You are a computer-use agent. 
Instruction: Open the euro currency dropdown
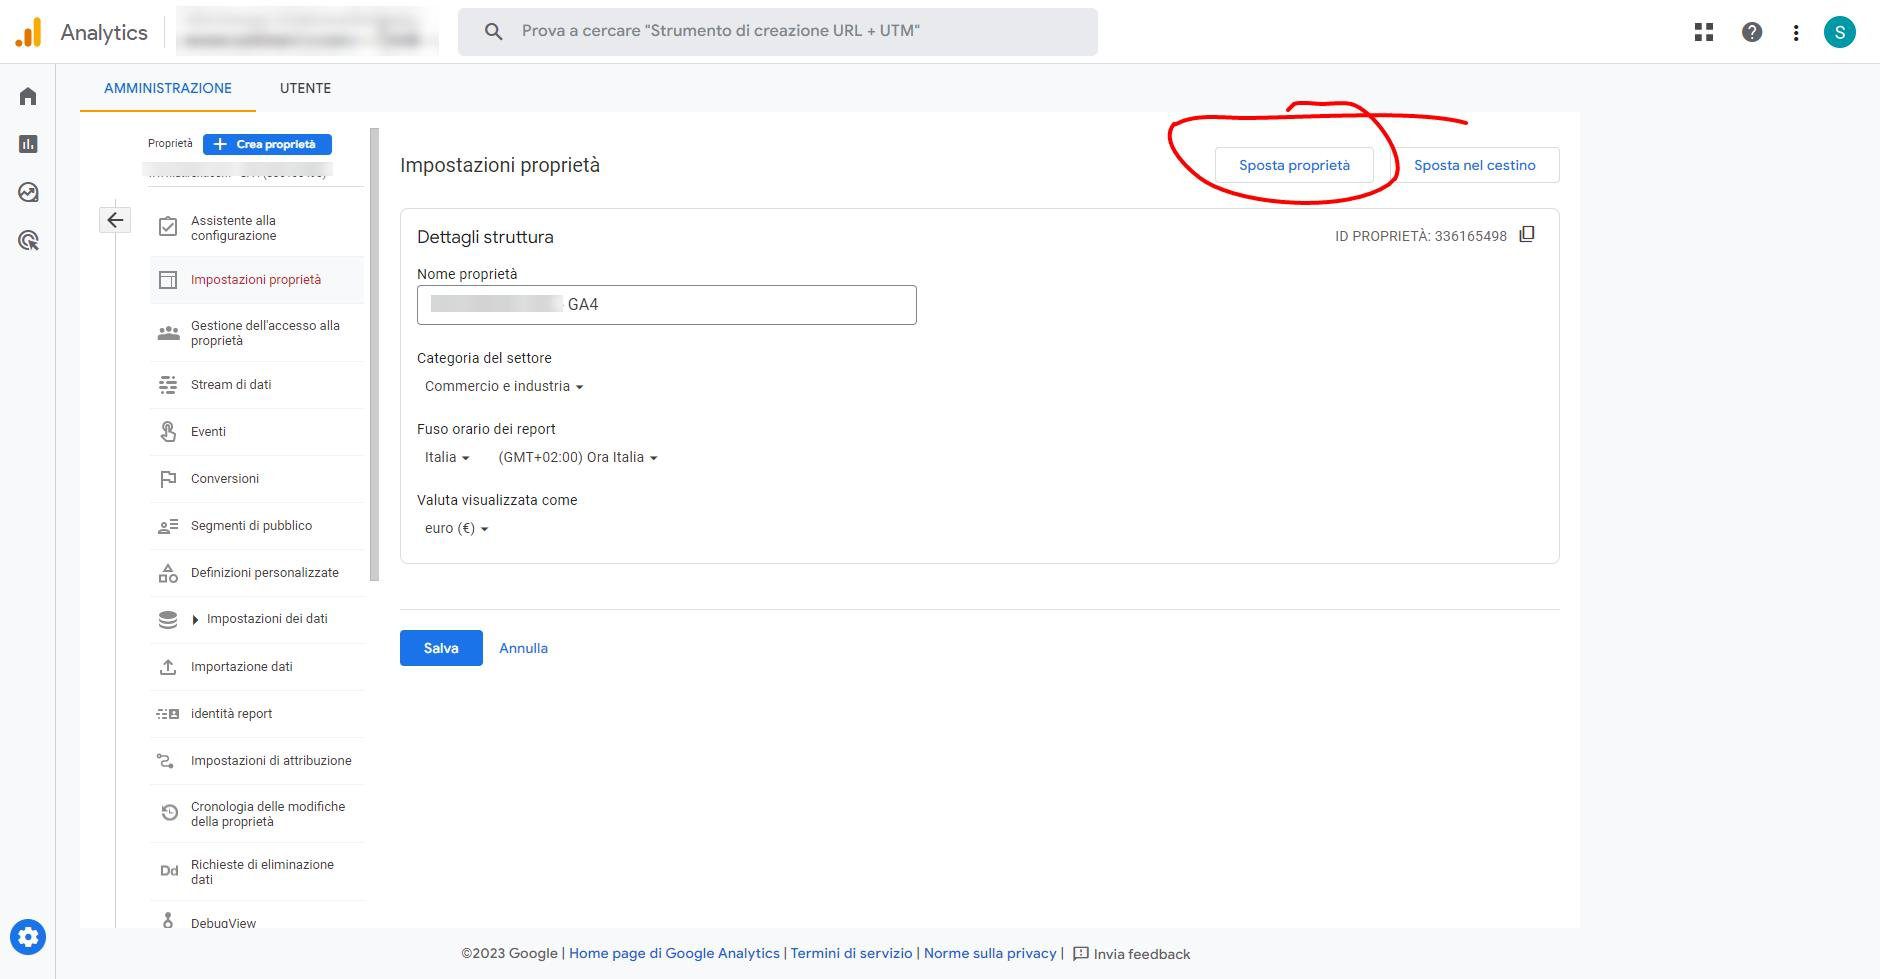[456, 528]
